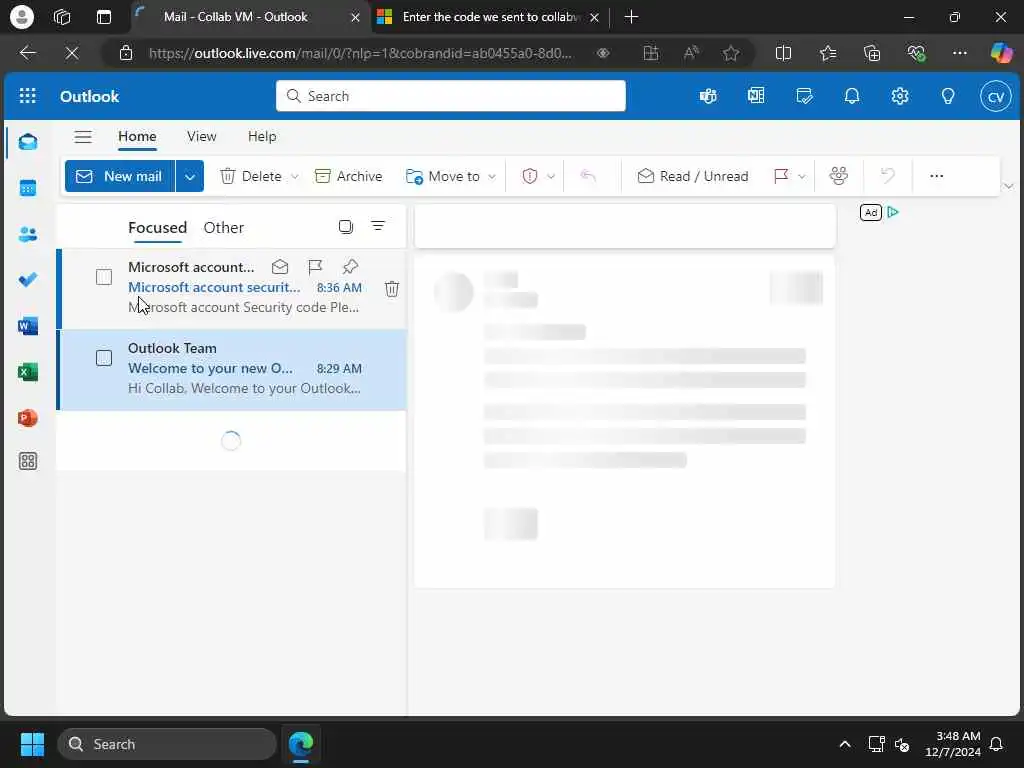Screen dimensions: 1024x768
Task: Open Calendar in the left sidebar
Action: tap(28, 188)
